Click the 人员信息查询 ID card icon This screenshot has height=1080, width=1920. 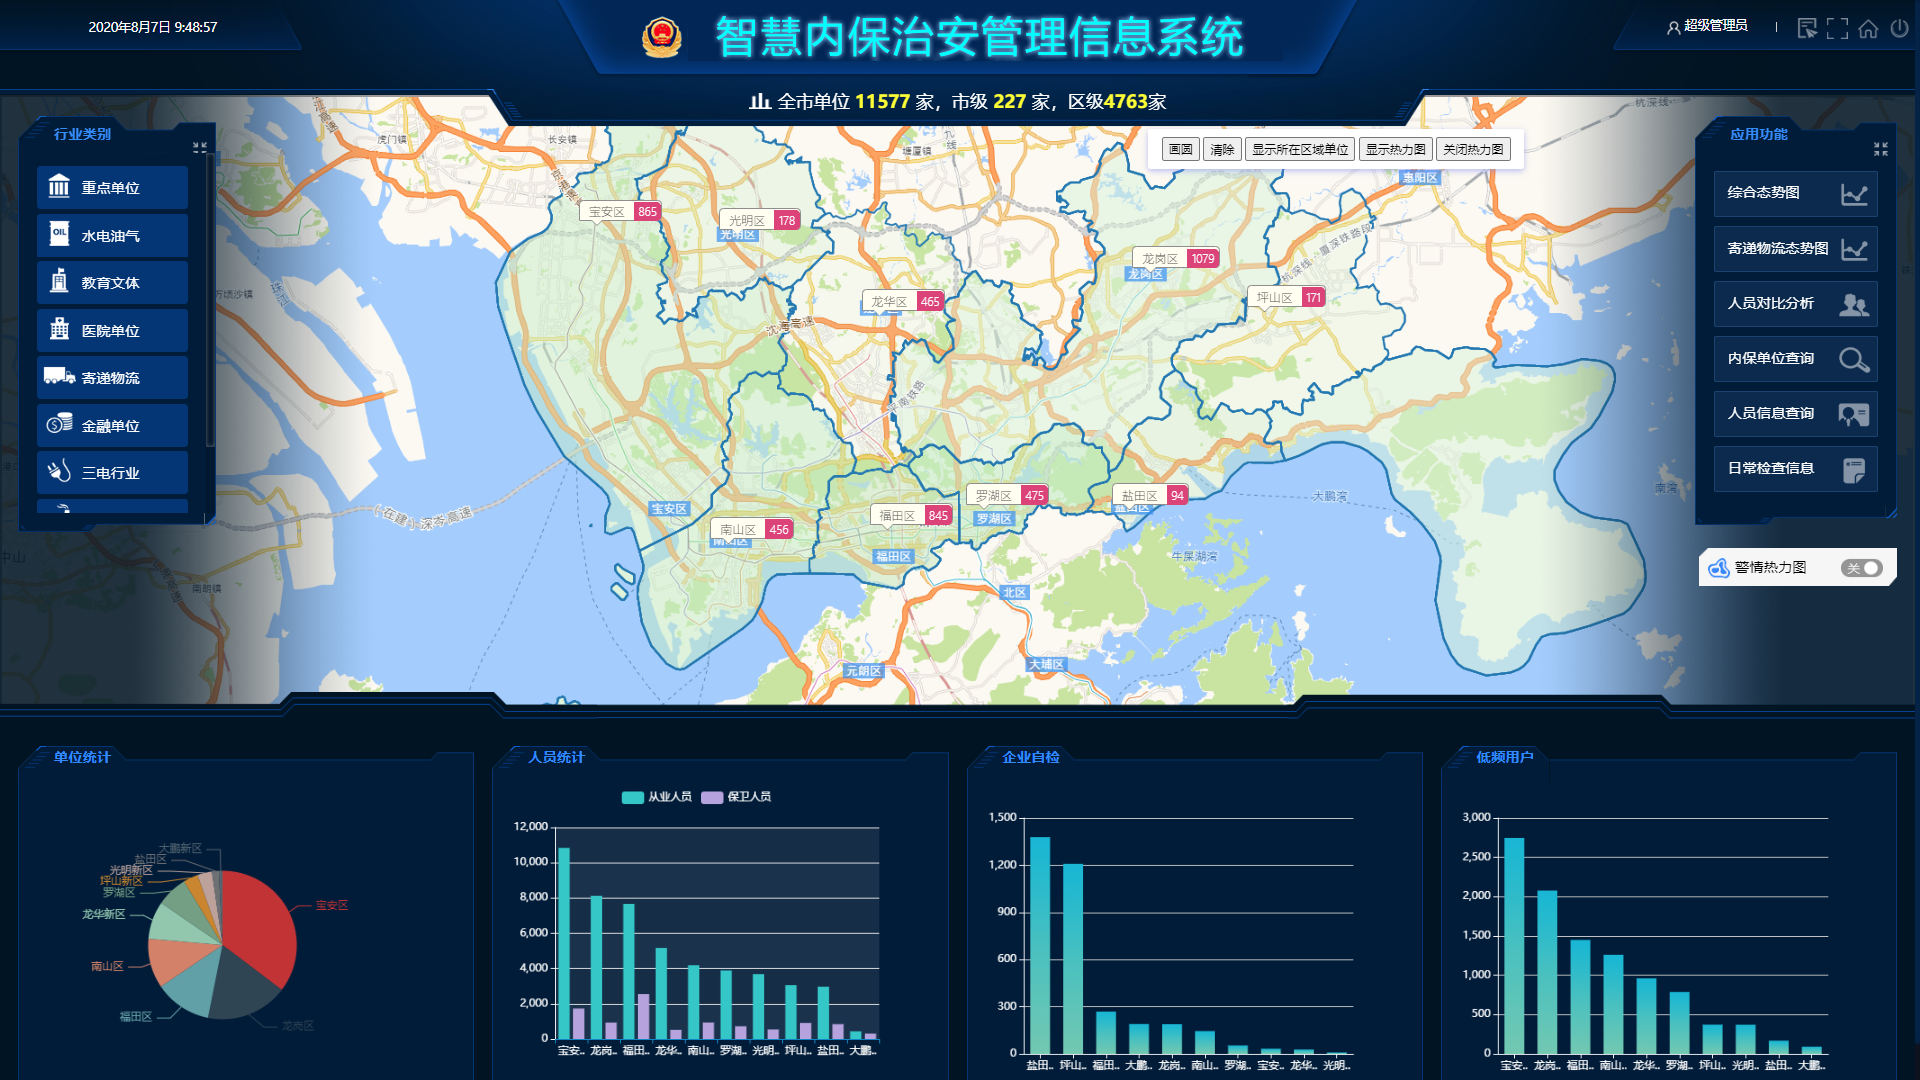[x=1854, y=414]
